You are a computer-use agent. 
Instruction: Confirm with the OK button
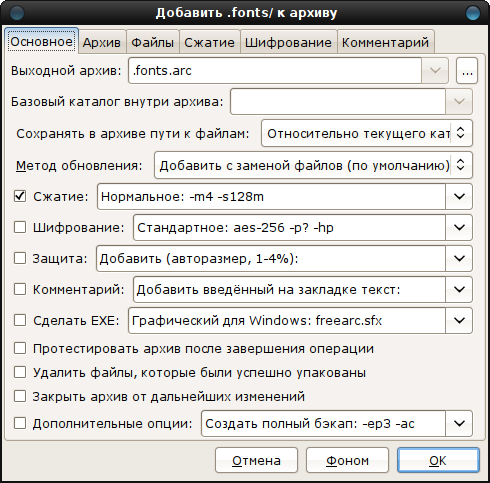tap(438, 460)
